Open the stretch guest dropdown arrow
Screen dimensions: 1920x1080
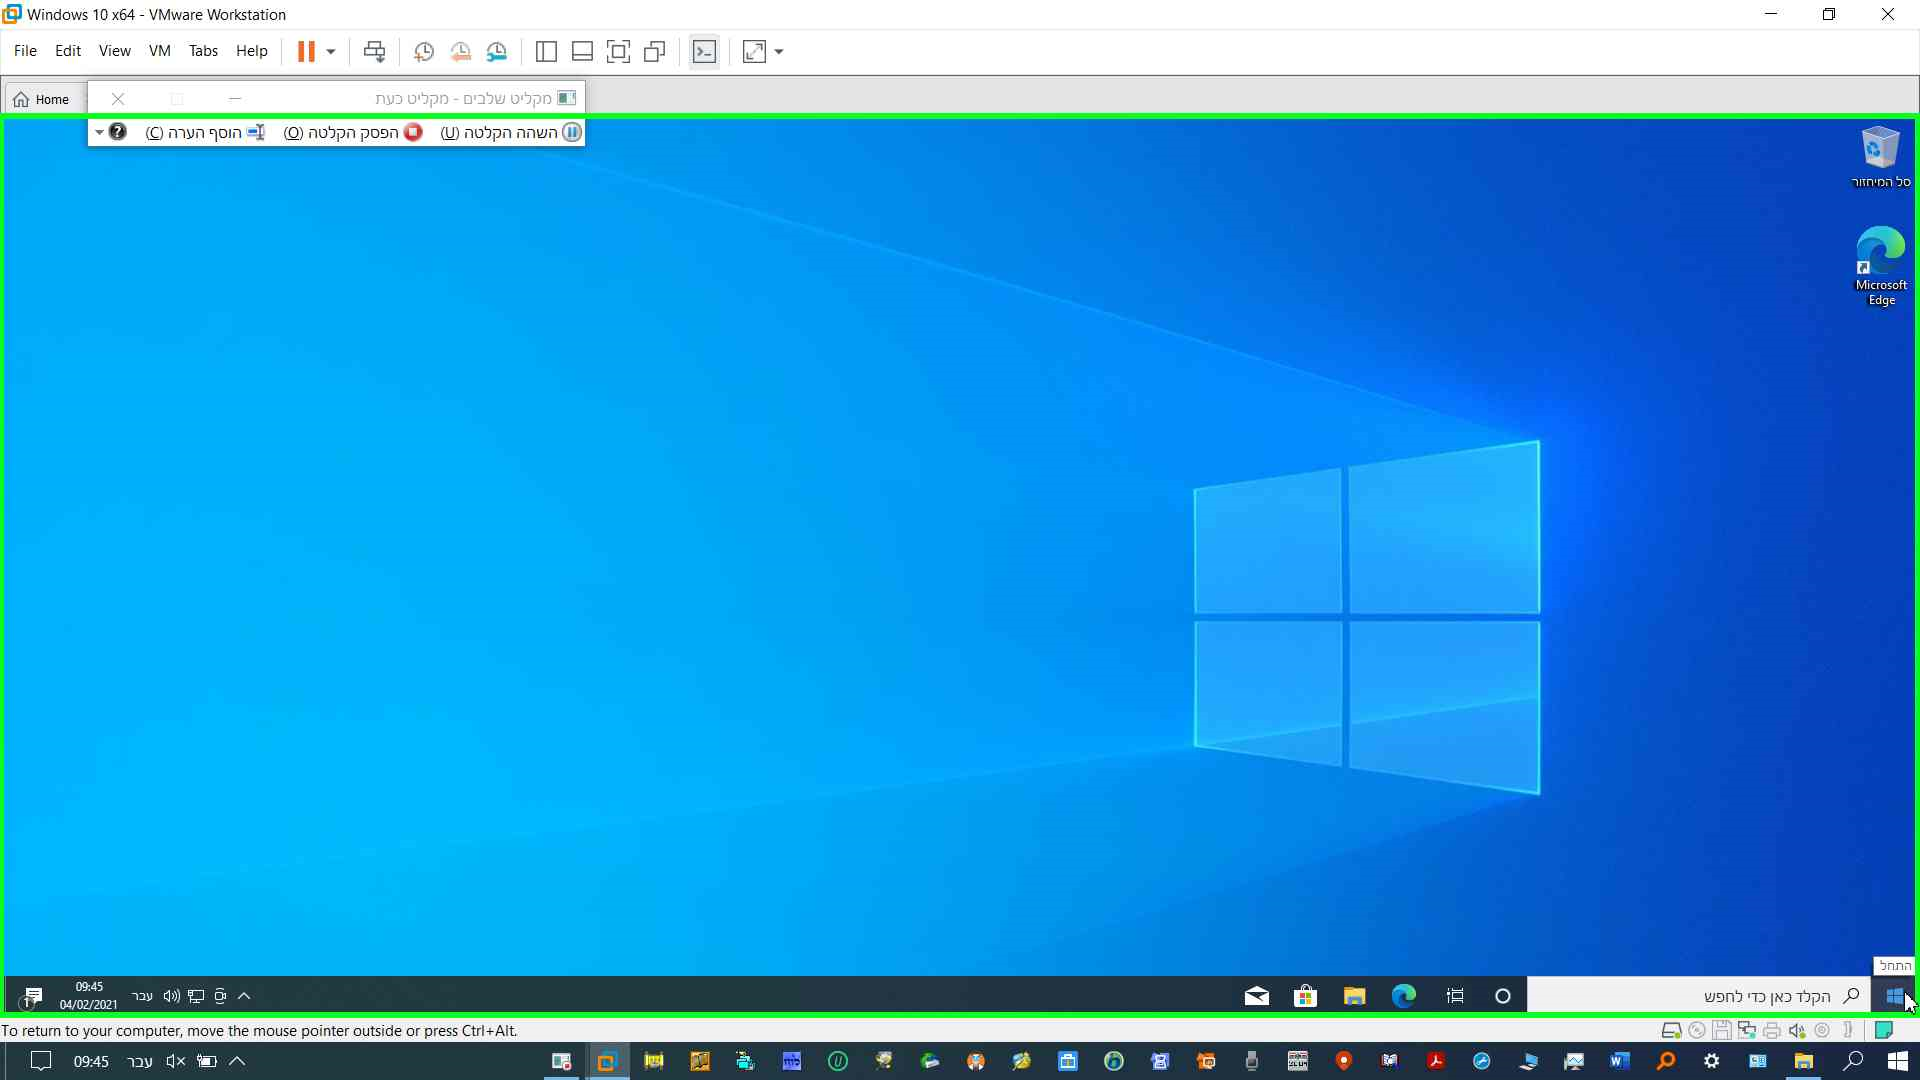coord(779,52)
